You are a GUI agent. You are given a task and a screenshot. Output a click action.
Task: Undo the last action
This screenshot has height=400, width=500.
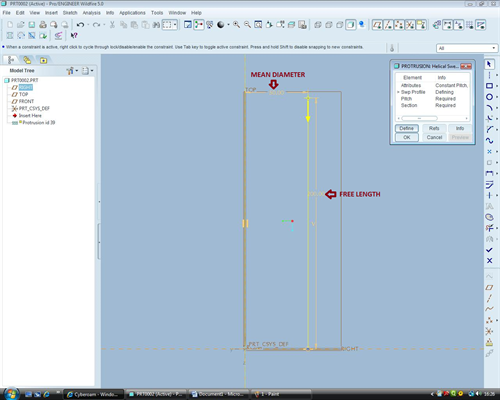(80, 25)
